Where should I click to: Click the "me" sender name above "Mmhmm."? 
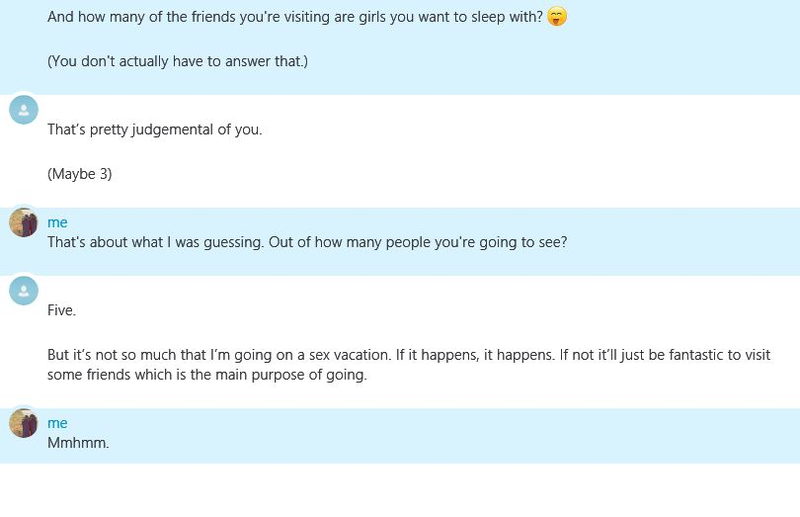point(57,423)
